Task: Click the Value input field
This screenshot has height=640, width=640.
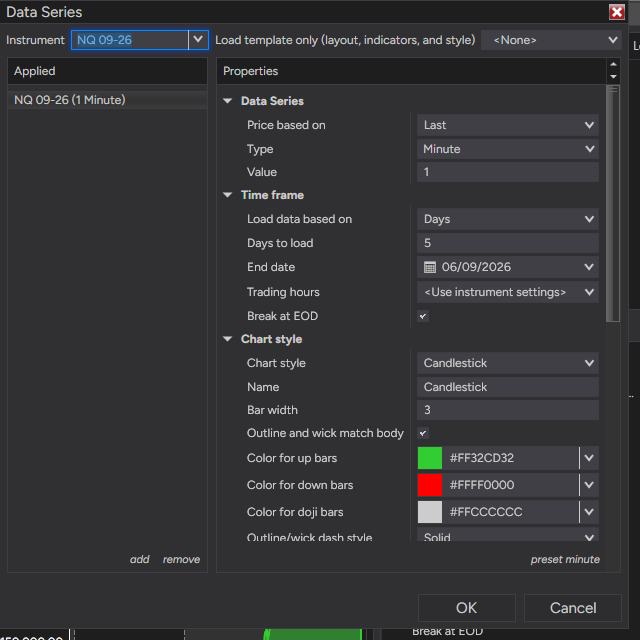Action: tap(507, 172)
